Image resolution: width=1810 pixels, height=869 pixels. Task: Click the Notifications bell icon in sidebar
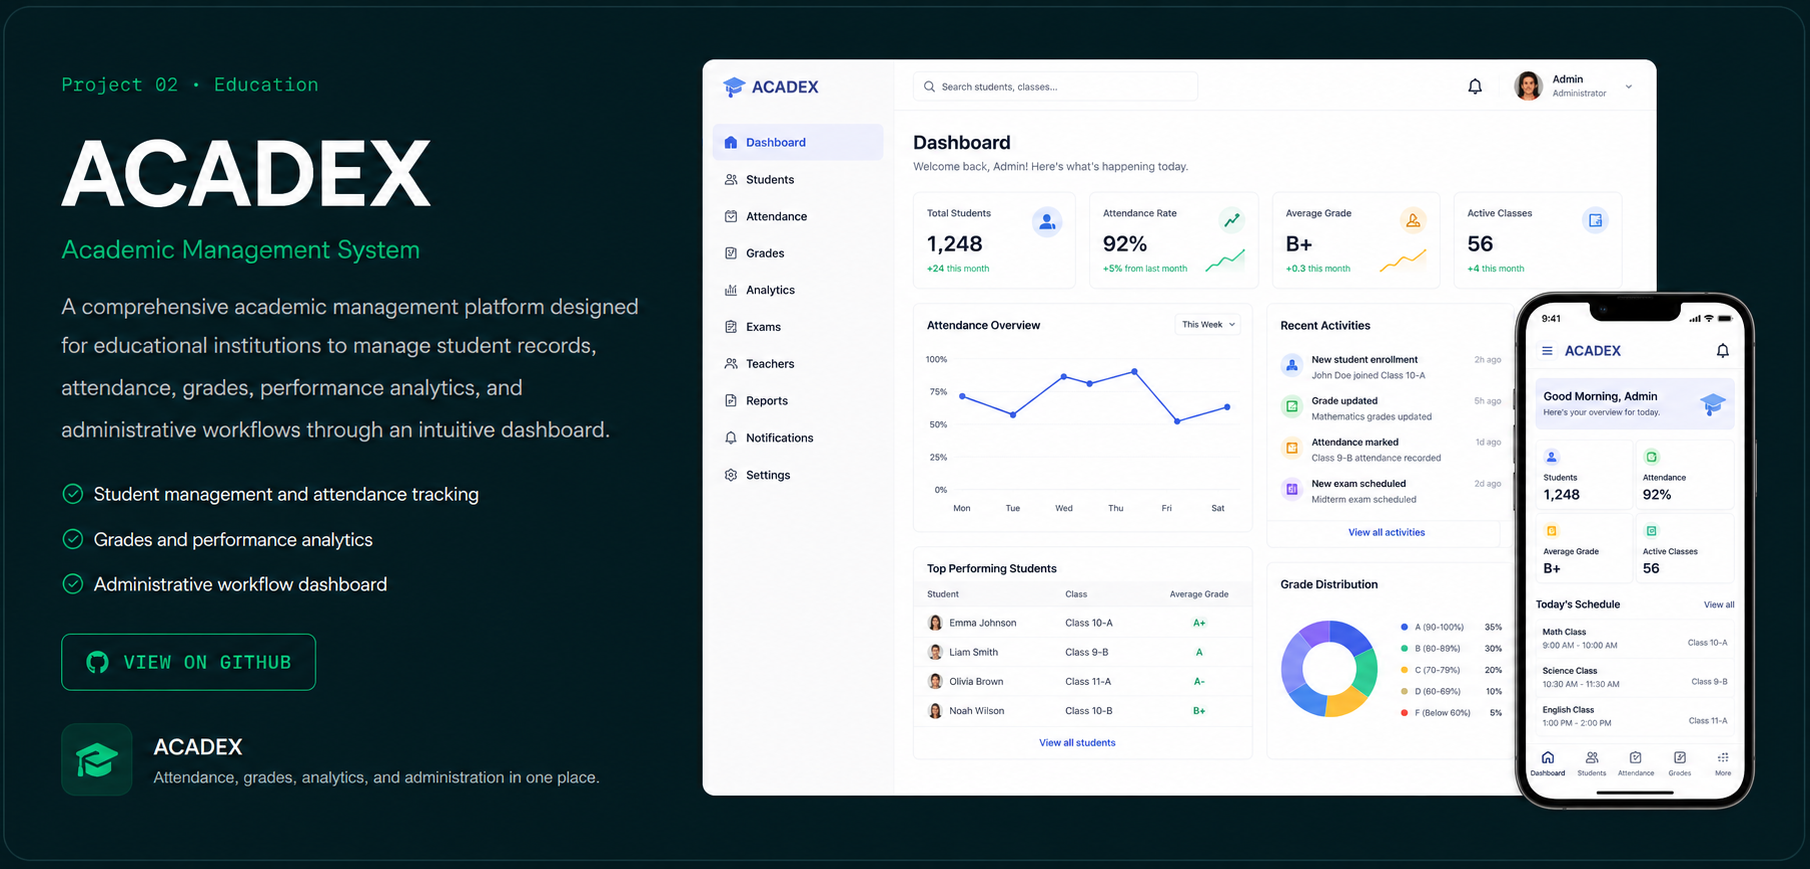pyautogui.click(x=731, y=438)
